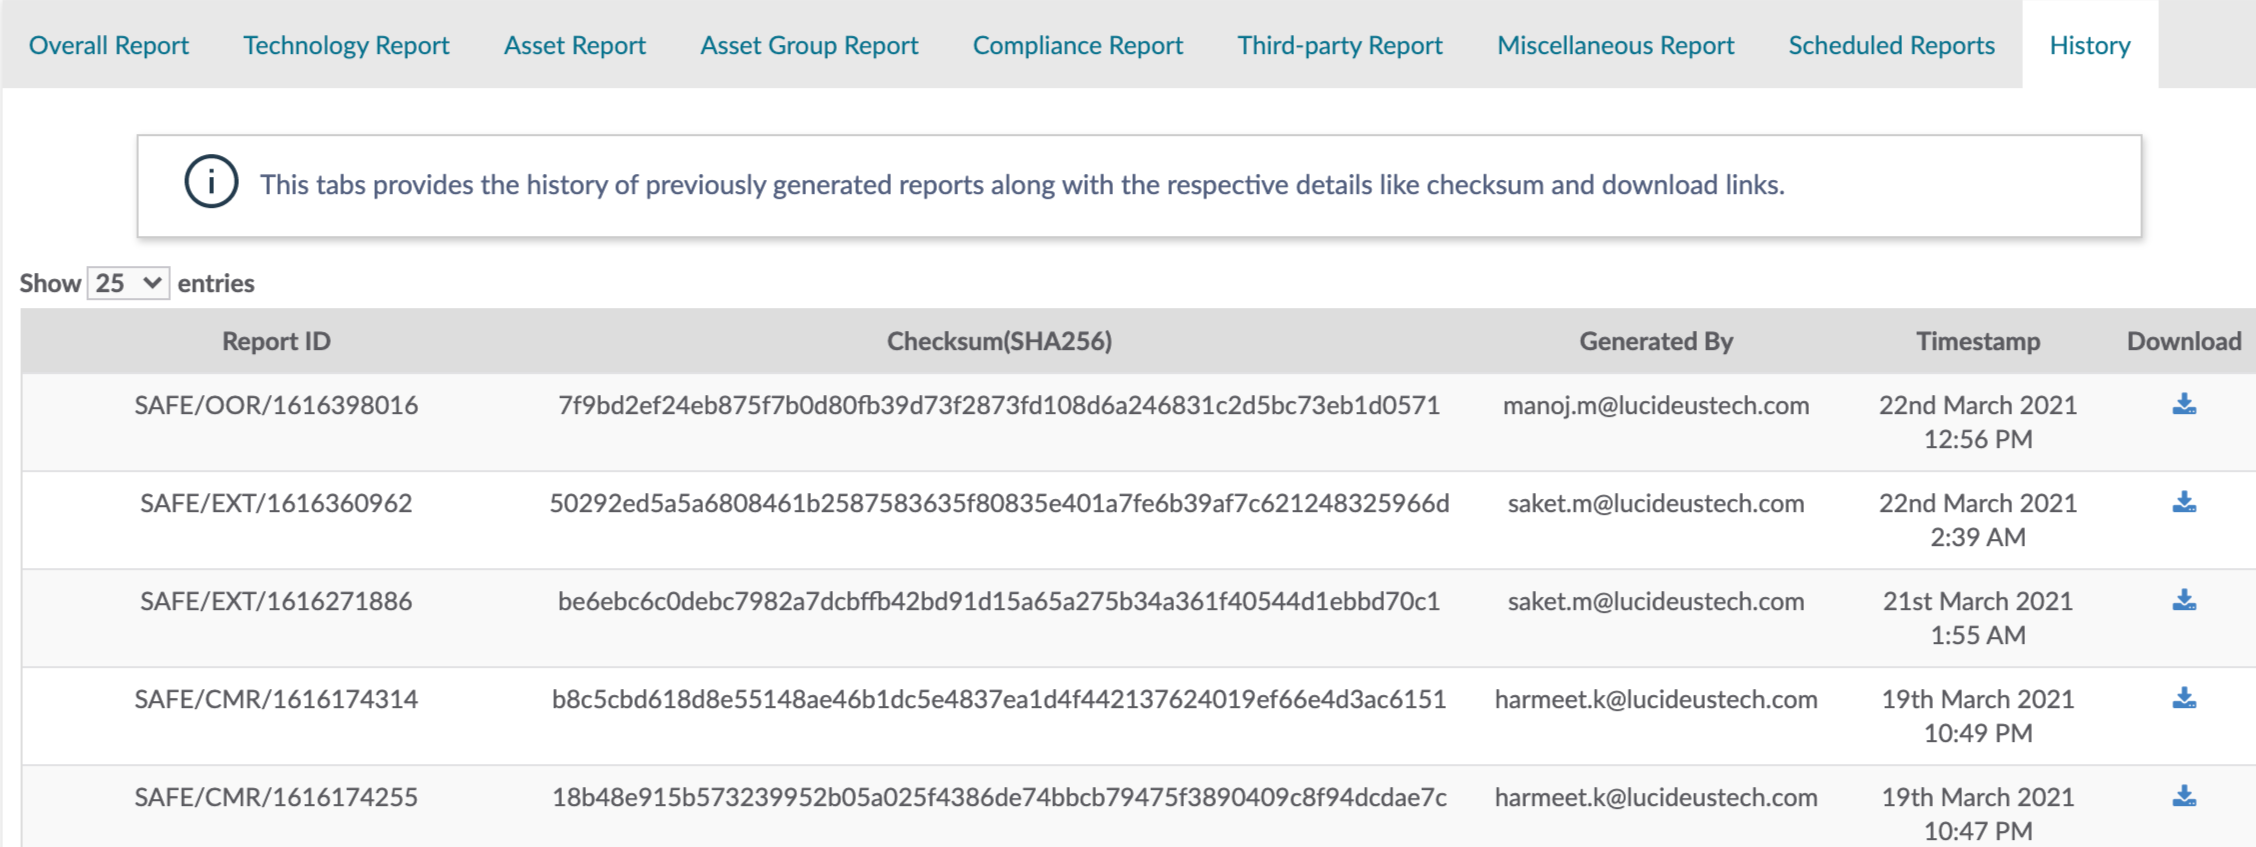
Task: Click harmeet.k email in the 1616174314 row
Action: [1656, 699]
